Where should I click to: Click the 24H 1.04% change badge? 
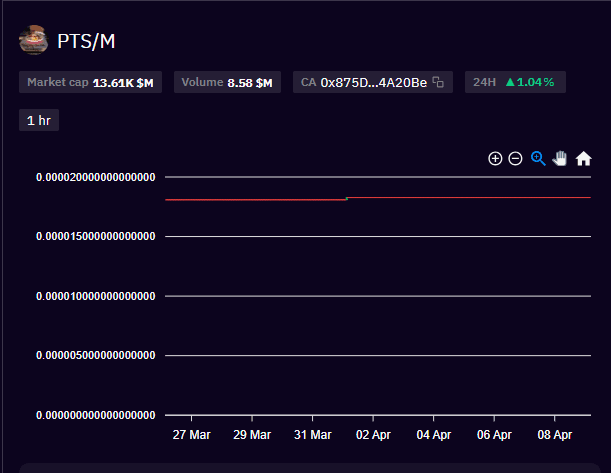[515, 82]
